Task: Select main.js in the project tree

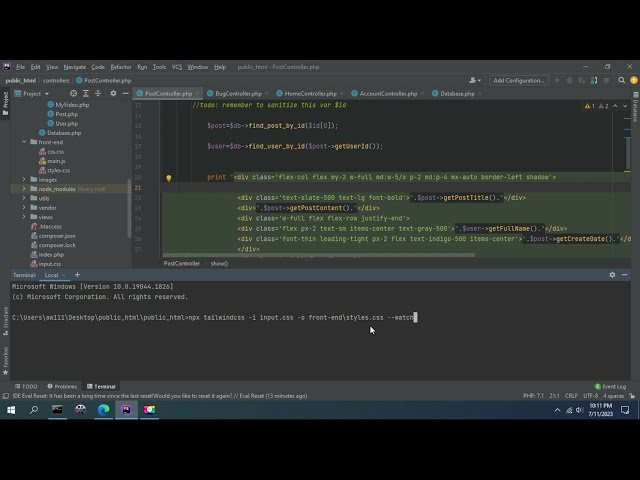Action: (52, 161)
